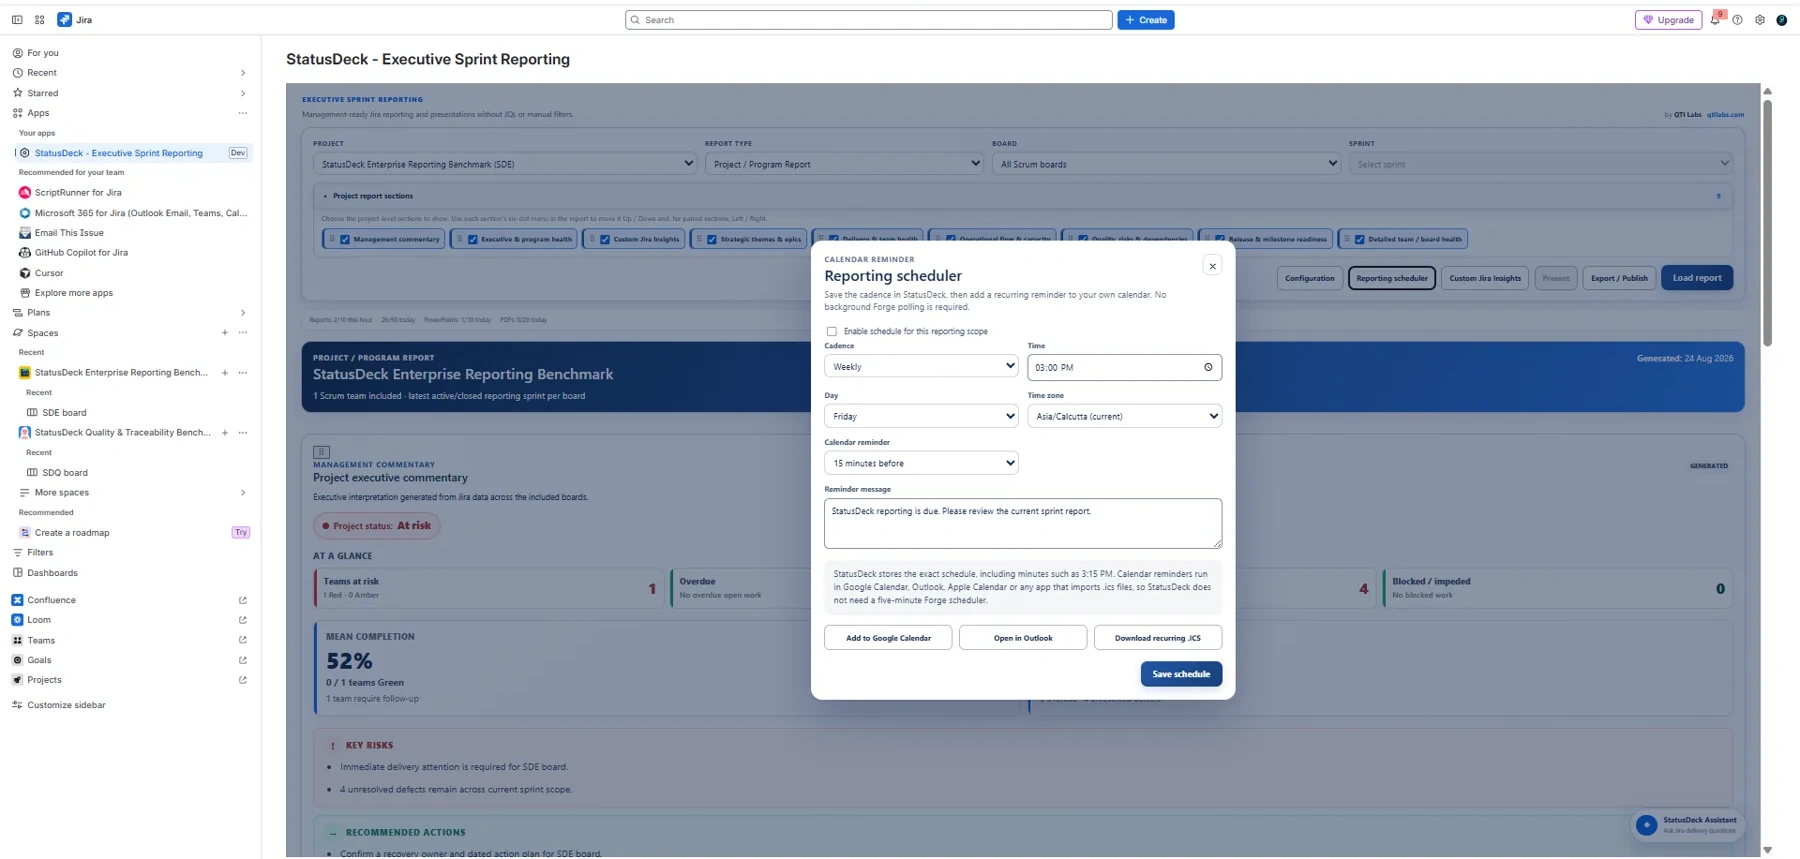Go to For you in sidebar
Screen dimensions: 1800x859
[x=43, y=53]
